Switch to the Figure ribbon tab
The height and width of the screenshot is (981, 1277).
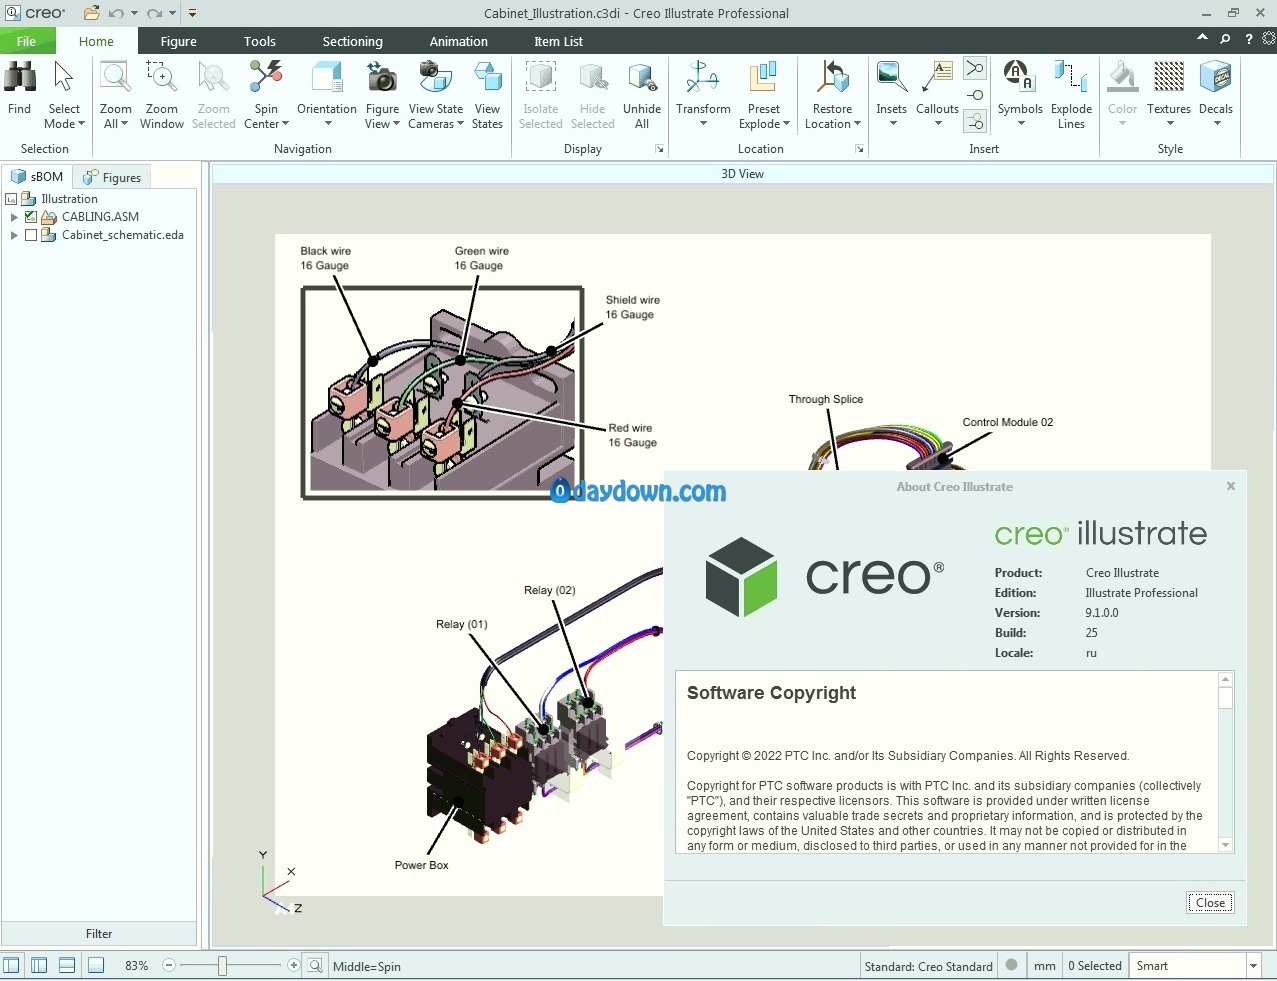coord(178,41)
